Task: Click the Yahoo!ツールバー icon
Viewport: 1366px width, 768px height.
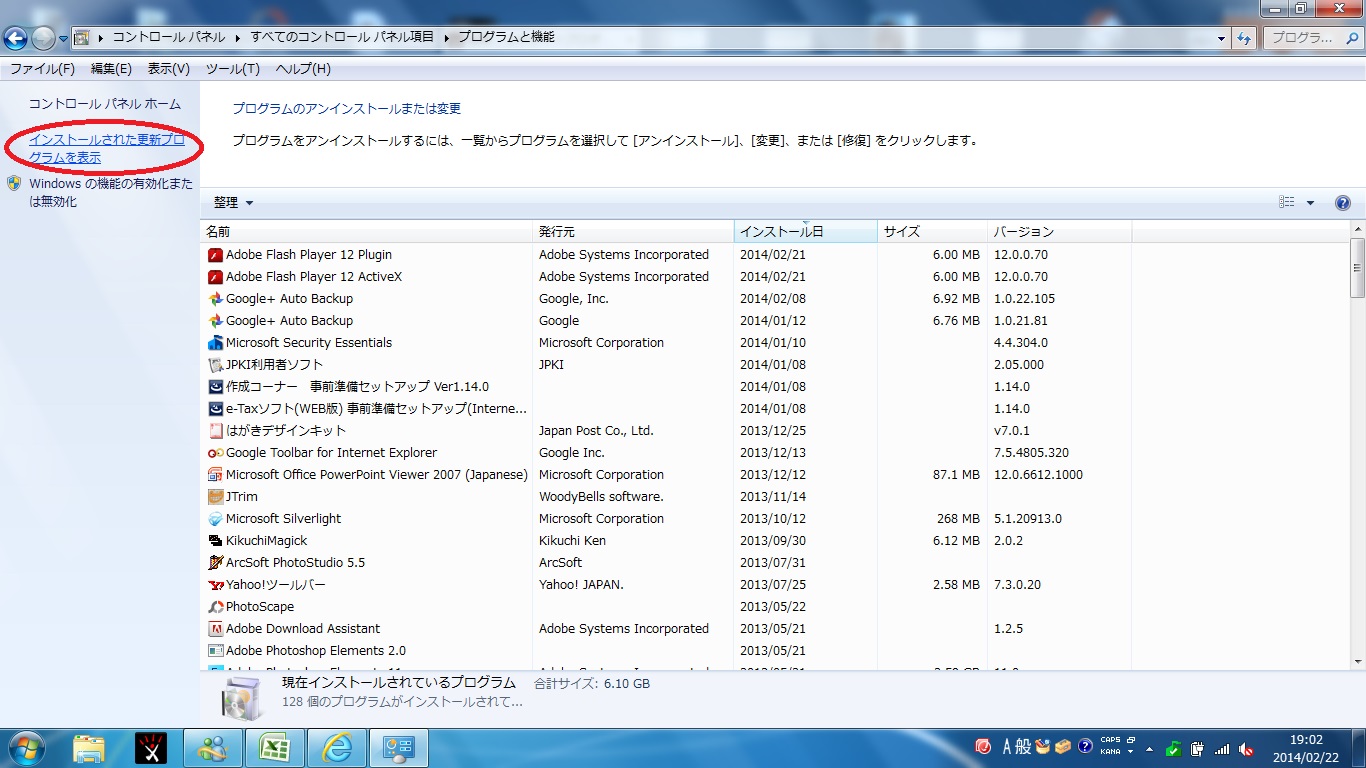Action: point(215,585)
